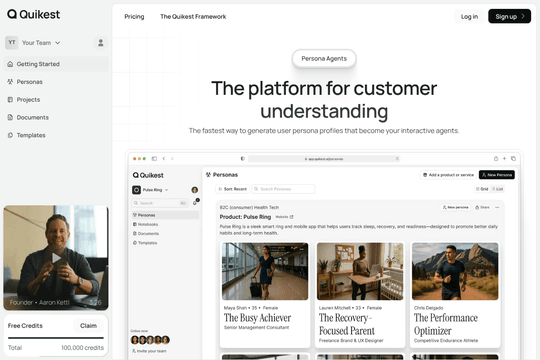Image resolution: width=540 pixels, height=360 pixels.
Task: Click the Quikest logo in the sidebar
Action: 33,14
